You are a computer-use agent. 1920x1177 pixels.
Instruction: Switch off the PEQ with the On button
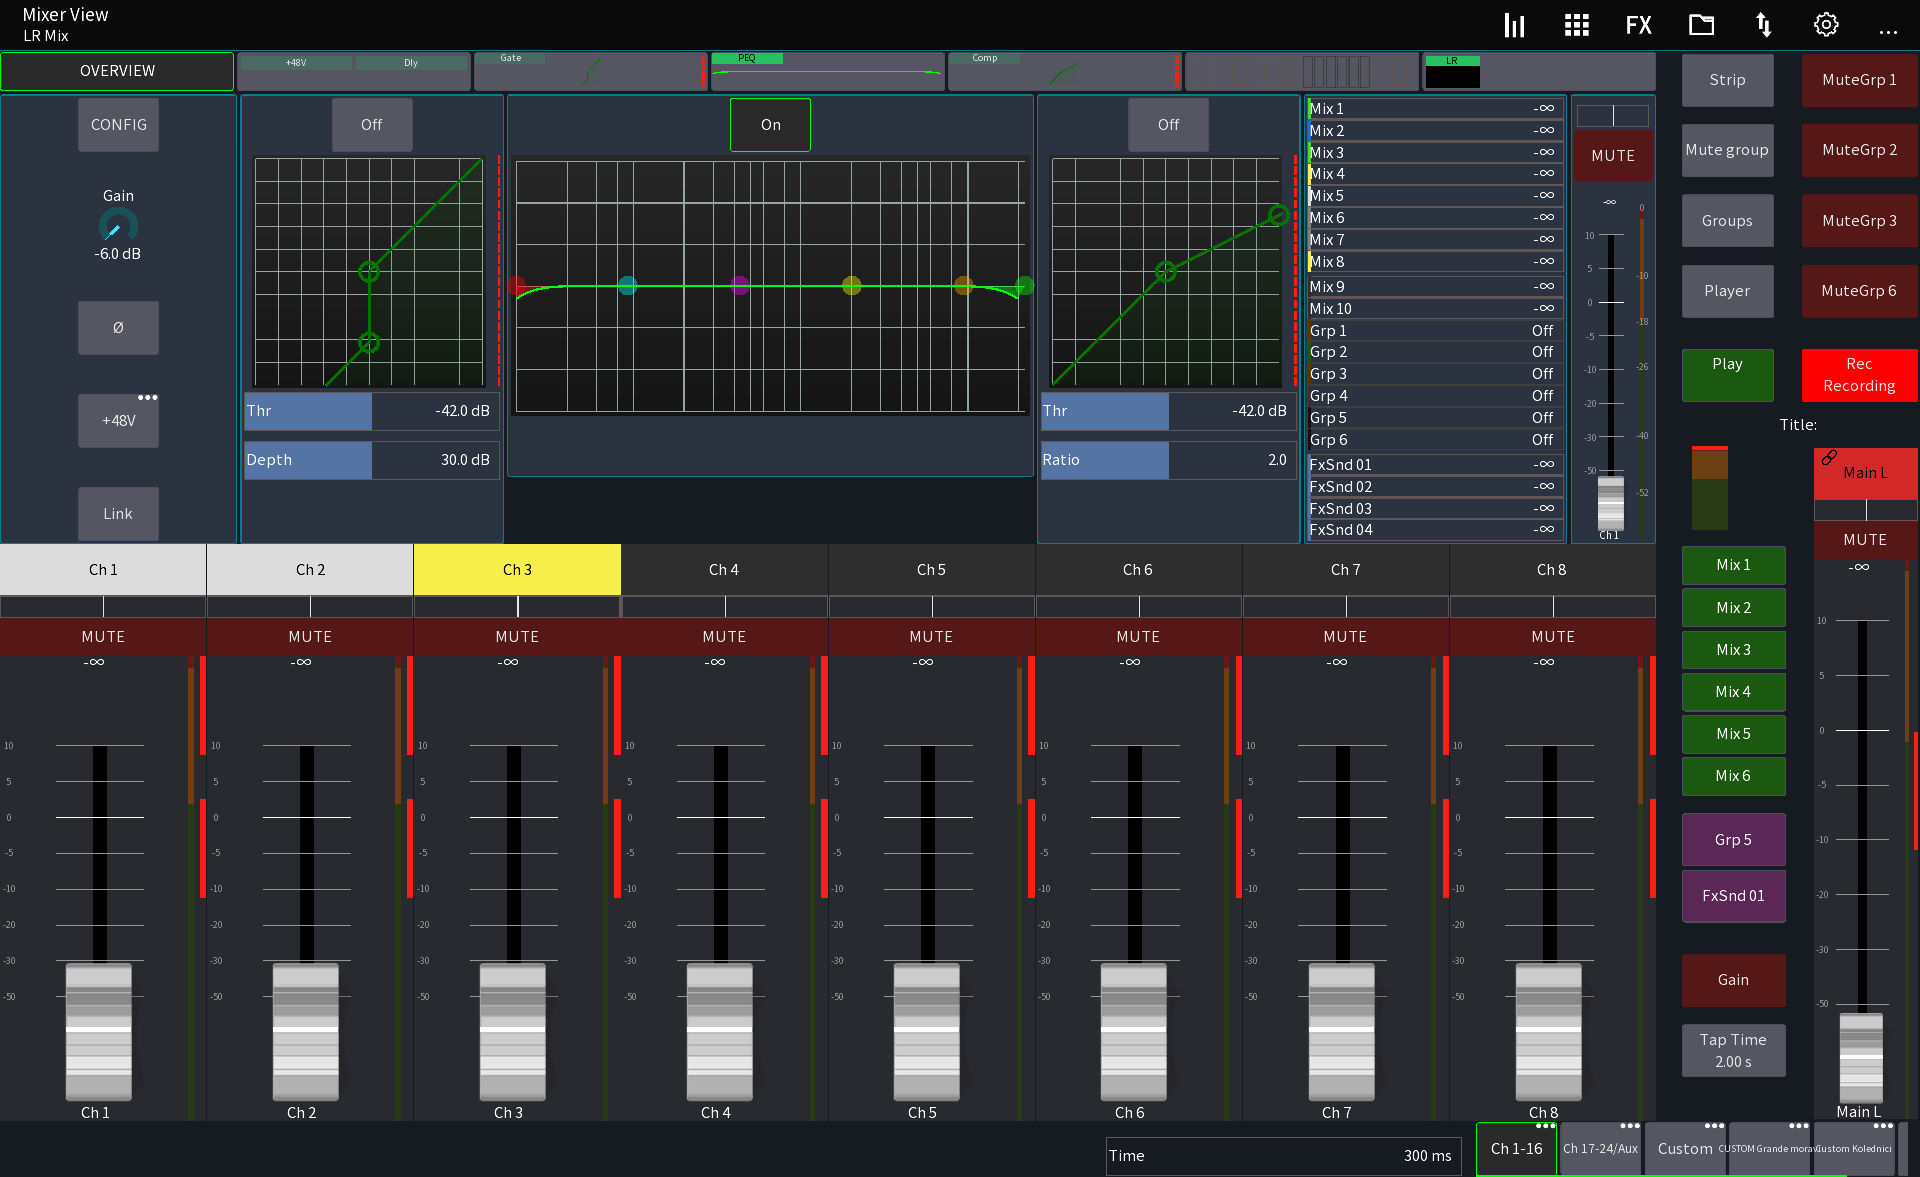(x=769, y=124)
